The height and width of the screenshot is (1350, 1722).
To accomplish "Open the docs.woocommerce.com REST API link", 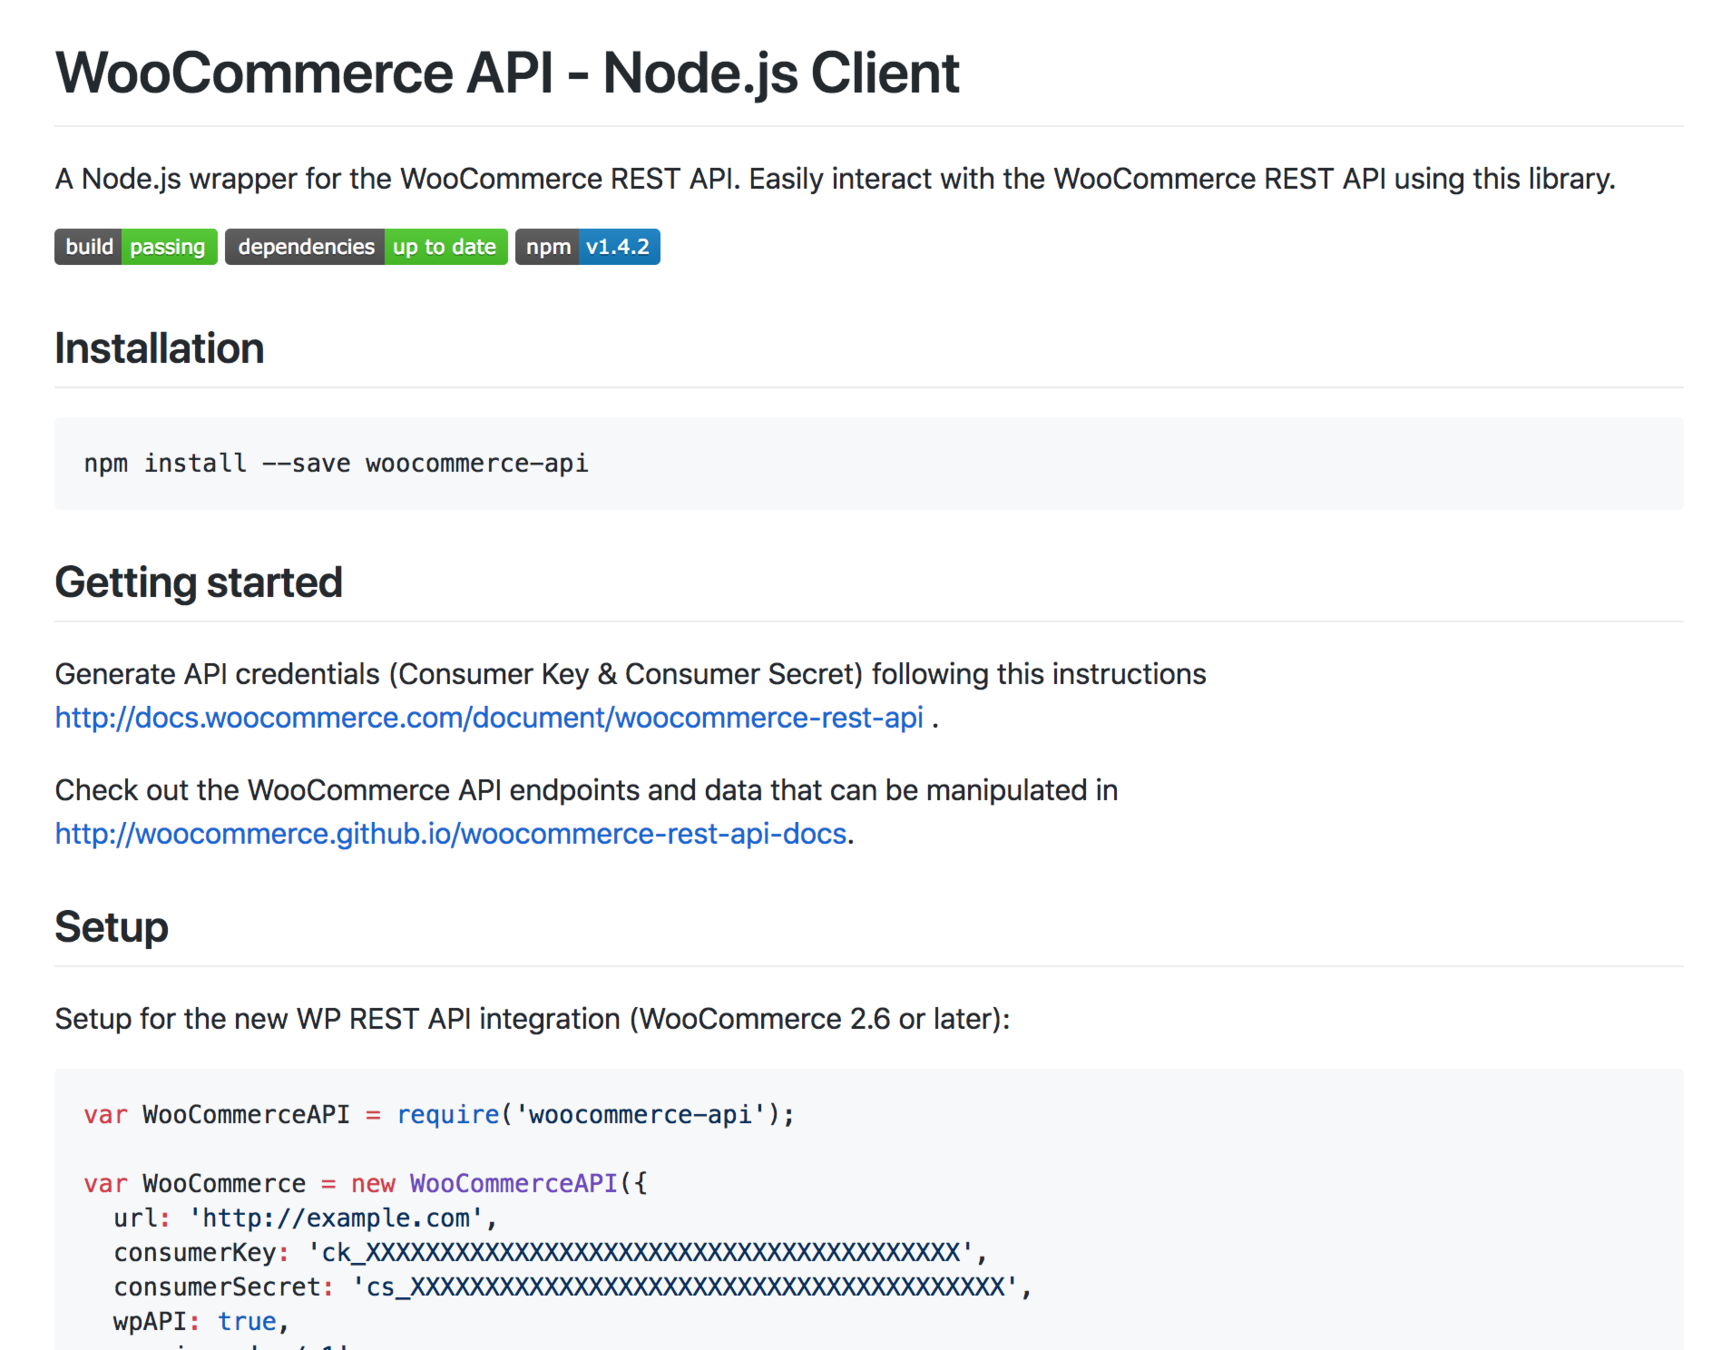I will pyautogui.click(x=489, y=718).
